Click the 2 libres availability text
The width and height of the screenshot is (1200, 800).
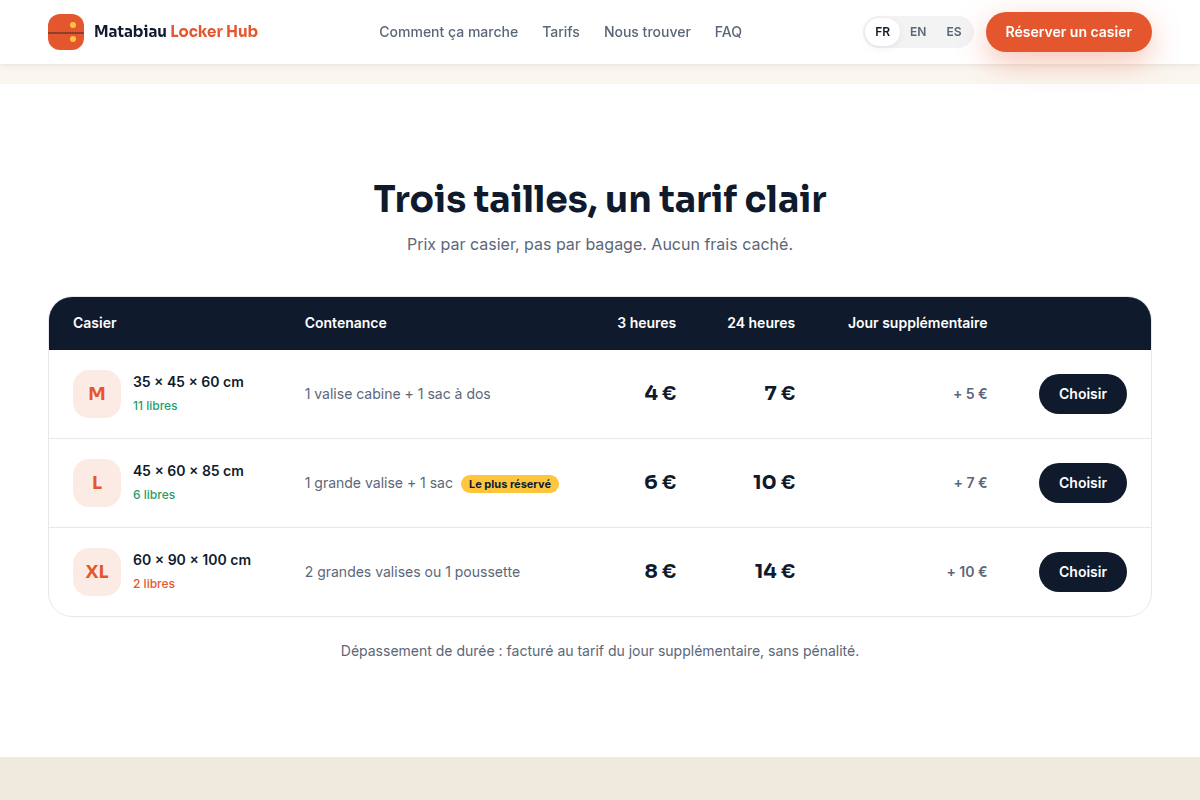[154, 584]
